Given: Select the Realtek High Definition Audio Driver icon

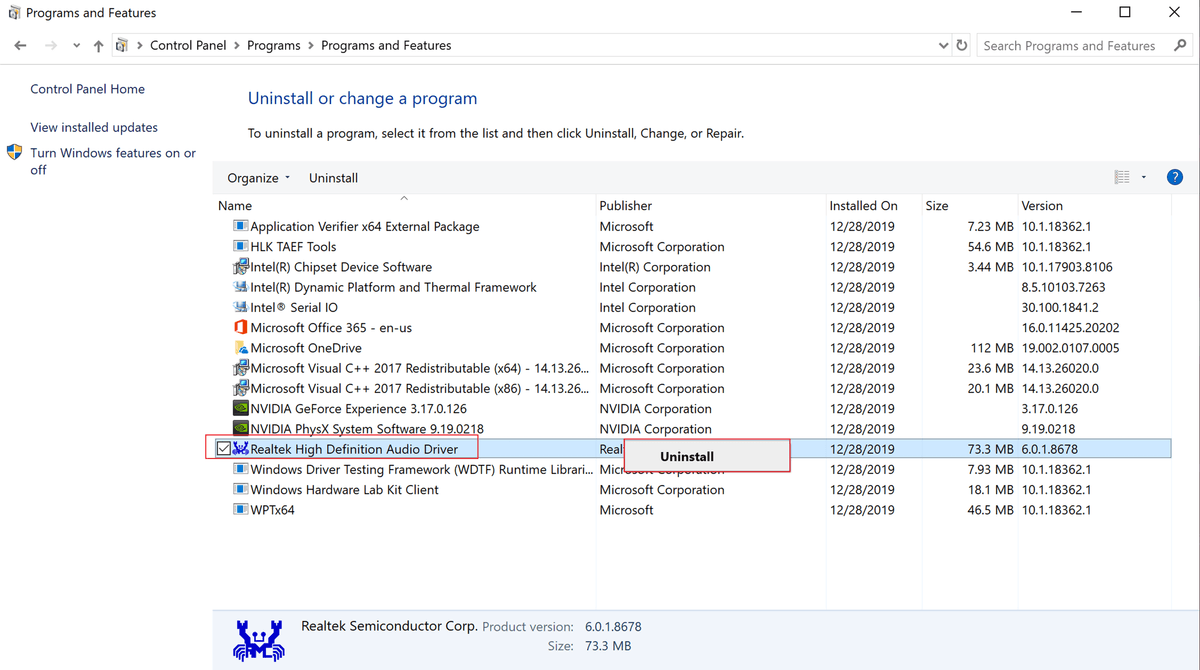Looking at the screenshot, I should click(240, 448).
